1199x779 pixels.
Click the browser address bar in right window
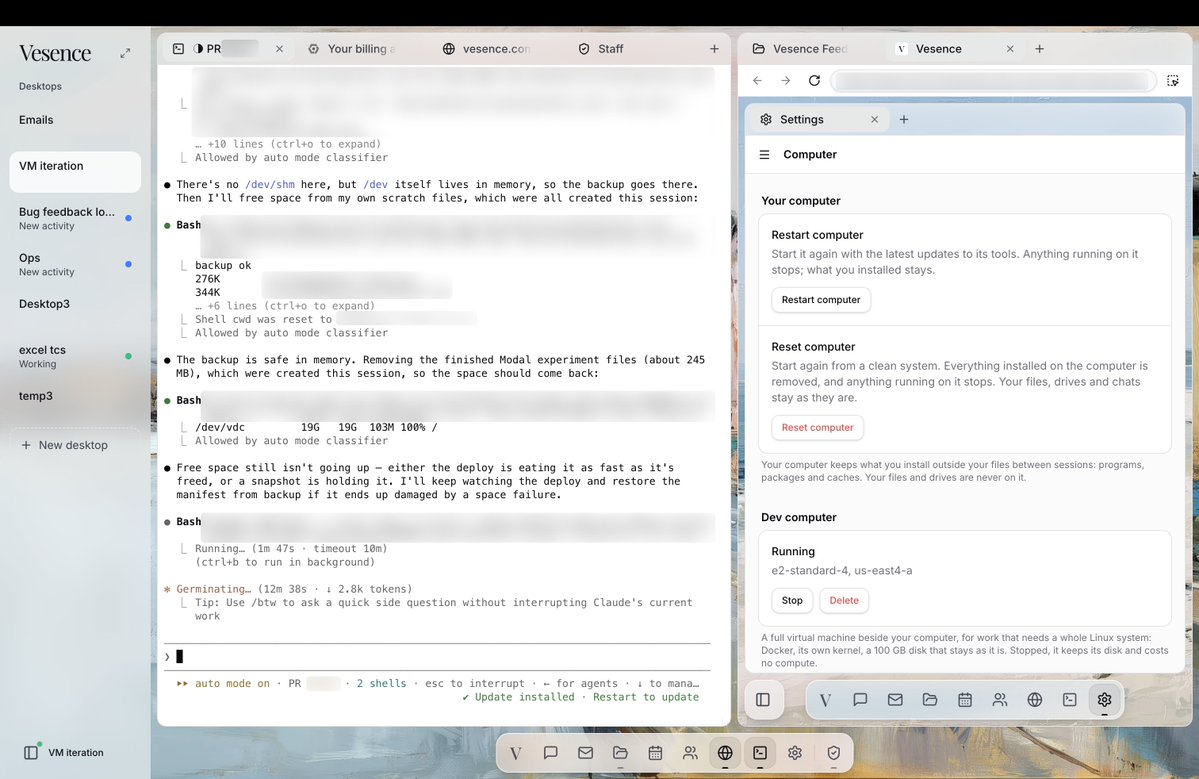click(993, 81)
